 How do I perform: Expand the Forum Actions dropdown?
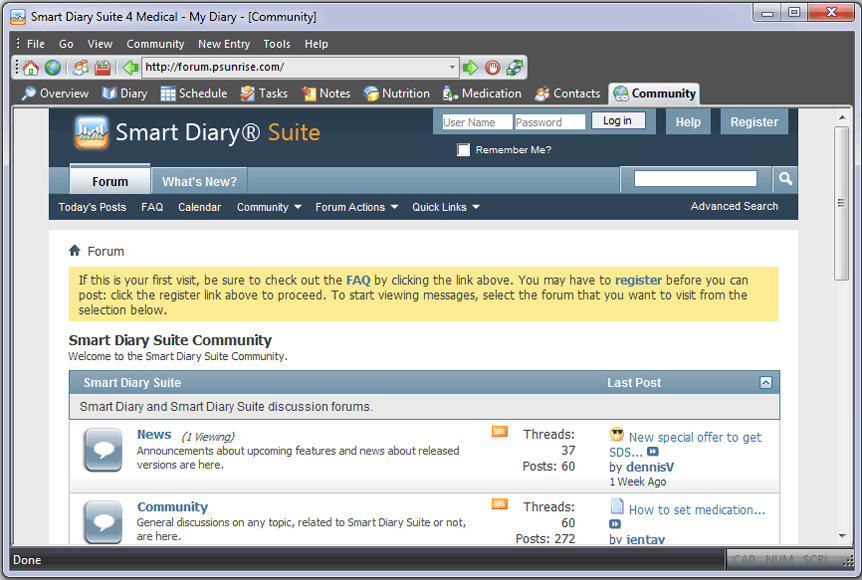coord(356,207)
